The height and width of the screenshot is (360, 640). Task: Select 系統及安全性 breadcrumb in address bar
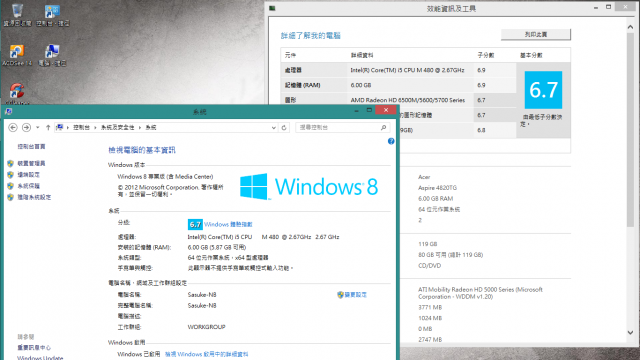pos(118,128)
